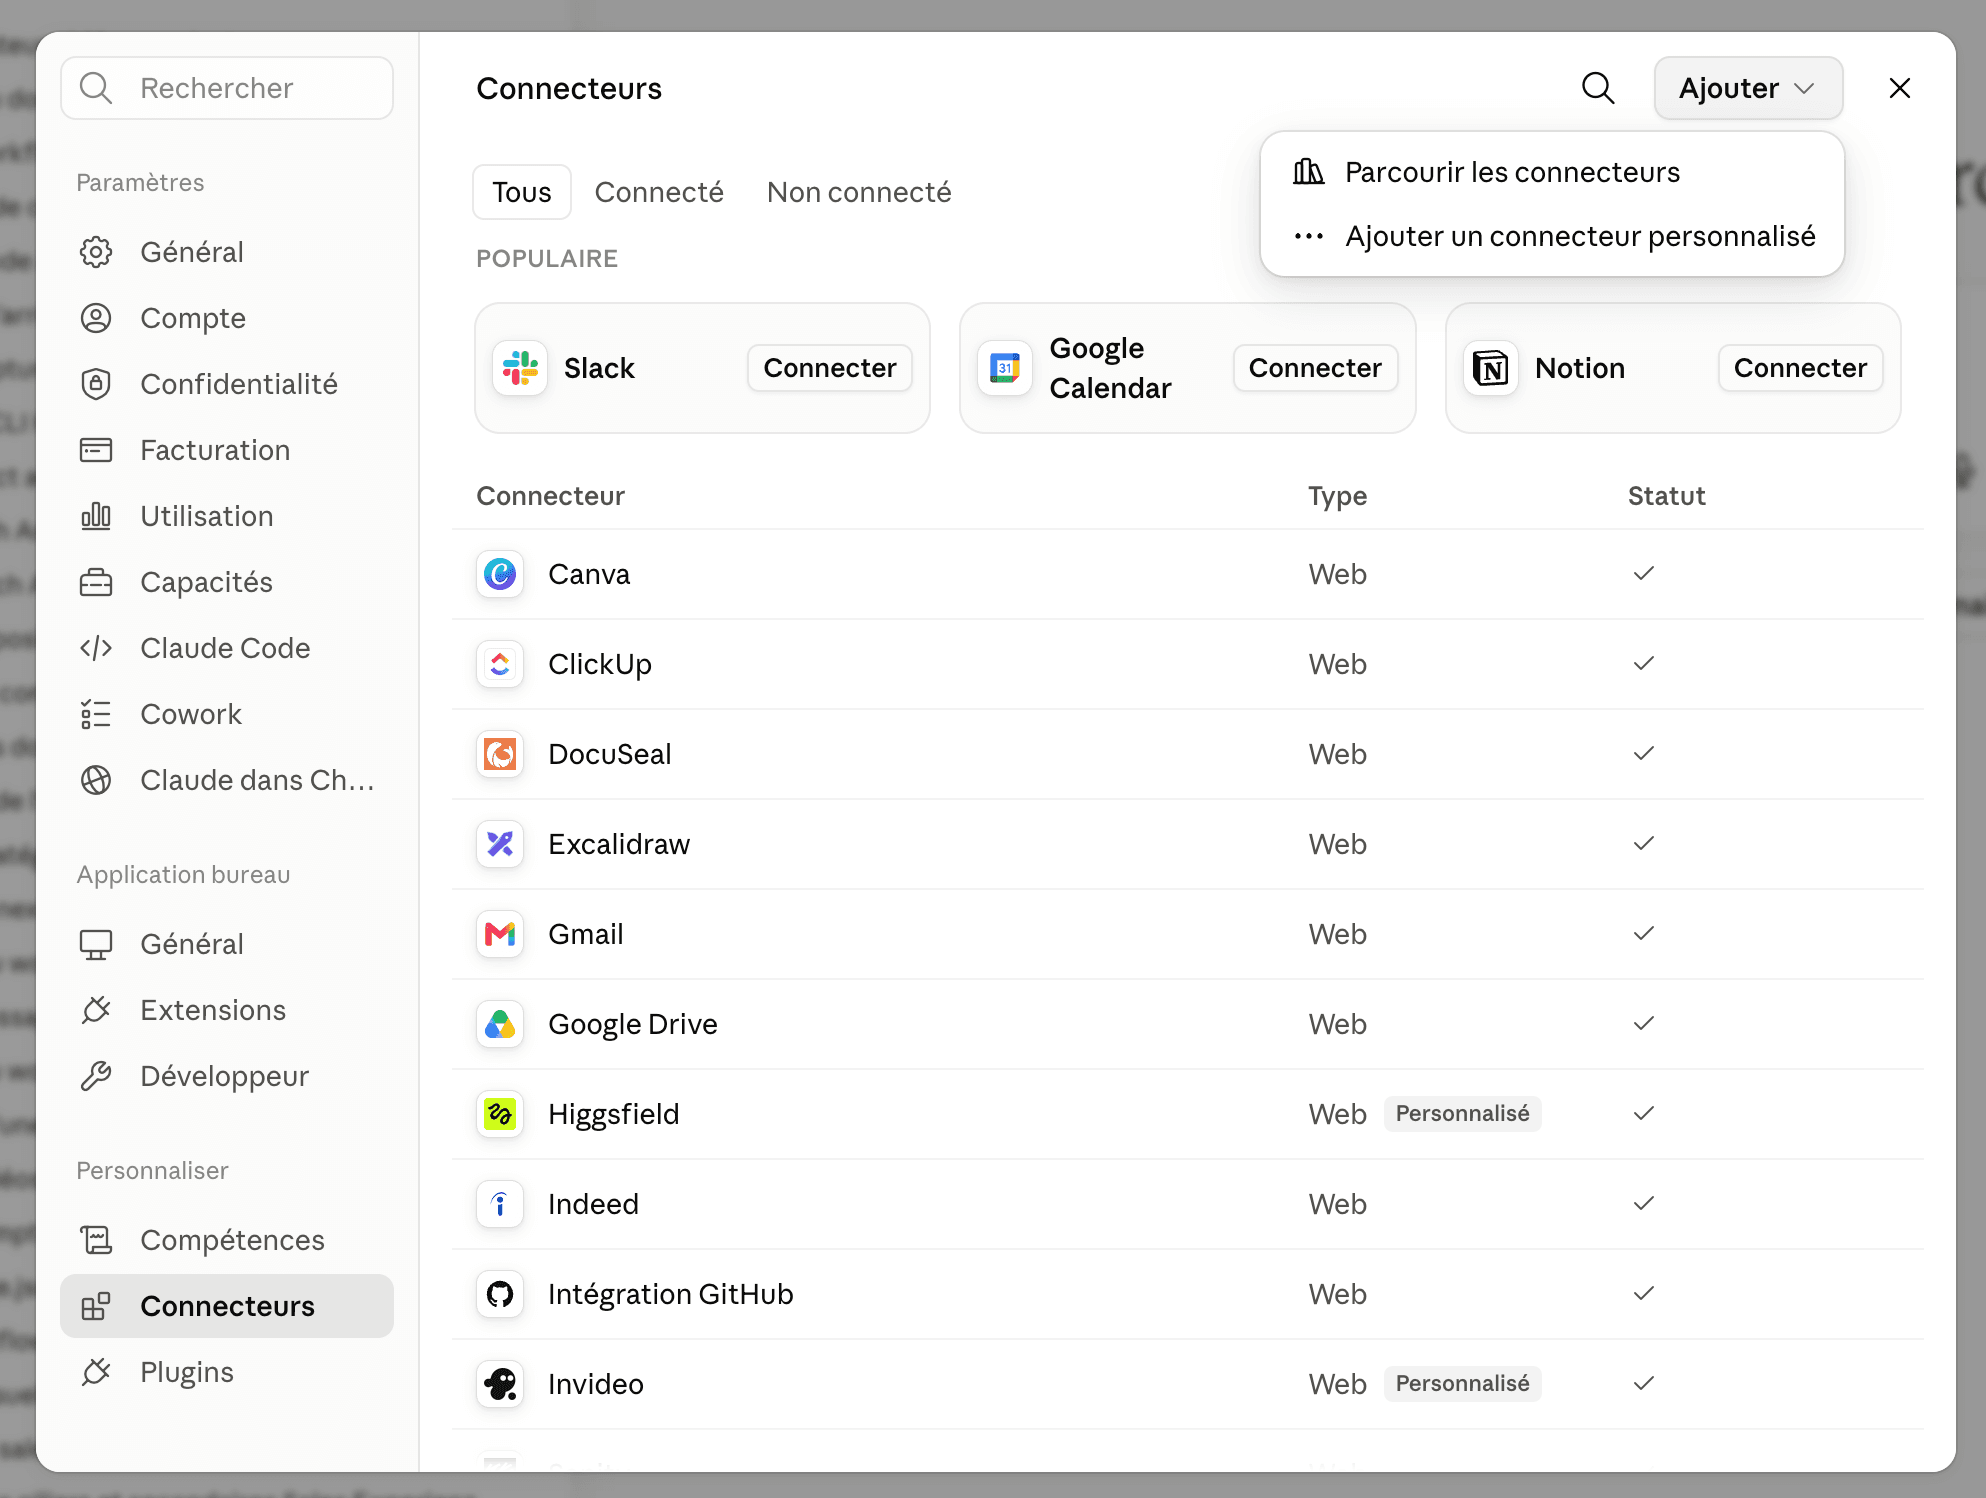The height and width of the screenshot is (1498, 1986).
Task: Open Claude Code settings page
Action: click(x=227, y=648)
